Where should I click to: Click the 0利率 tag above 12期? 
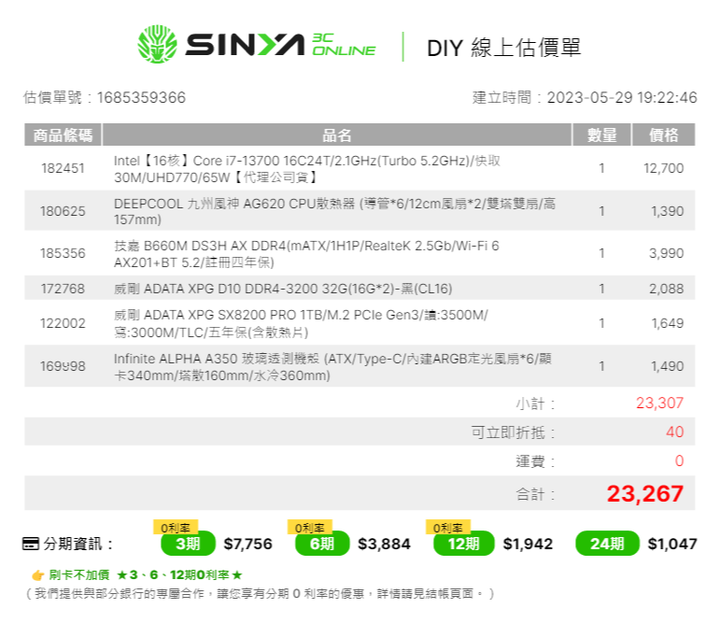pyautogui.click(x=448, y=527)
